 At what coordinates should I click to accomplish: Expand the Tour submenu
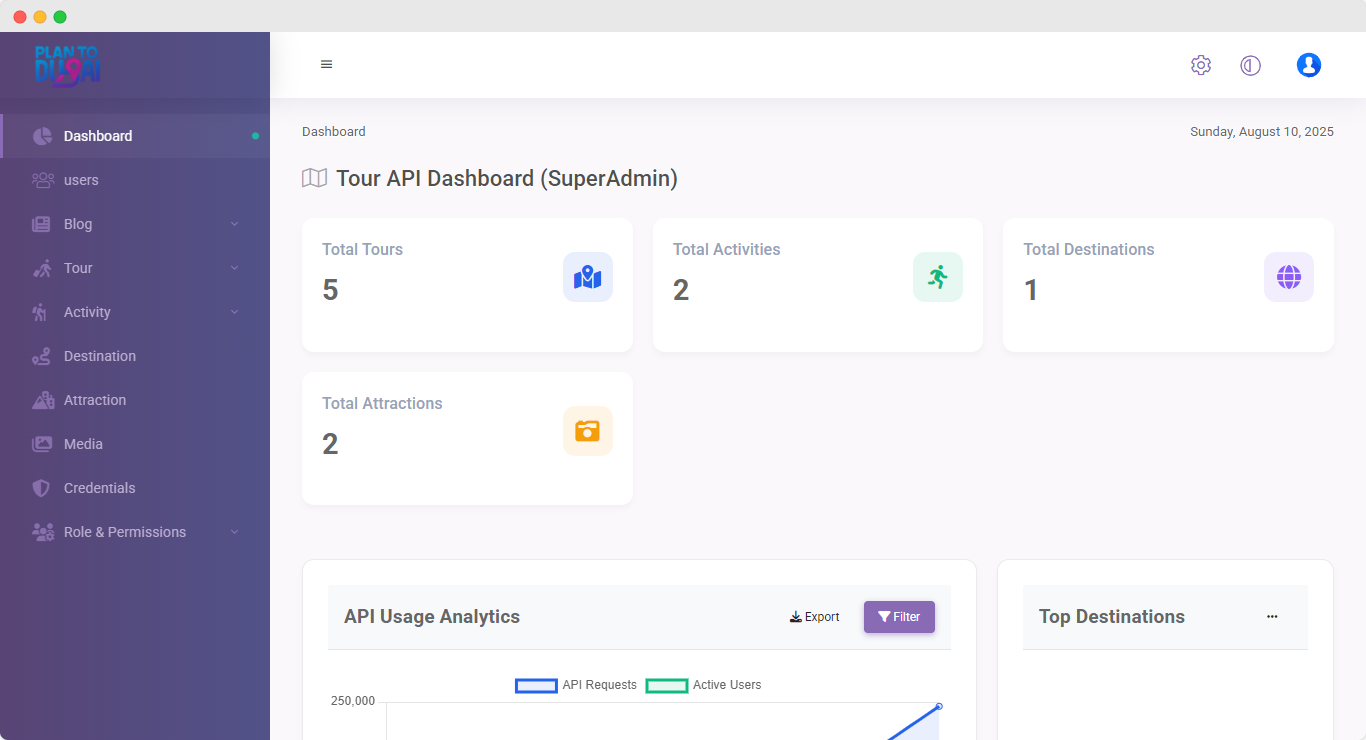[x=235, y=268]
